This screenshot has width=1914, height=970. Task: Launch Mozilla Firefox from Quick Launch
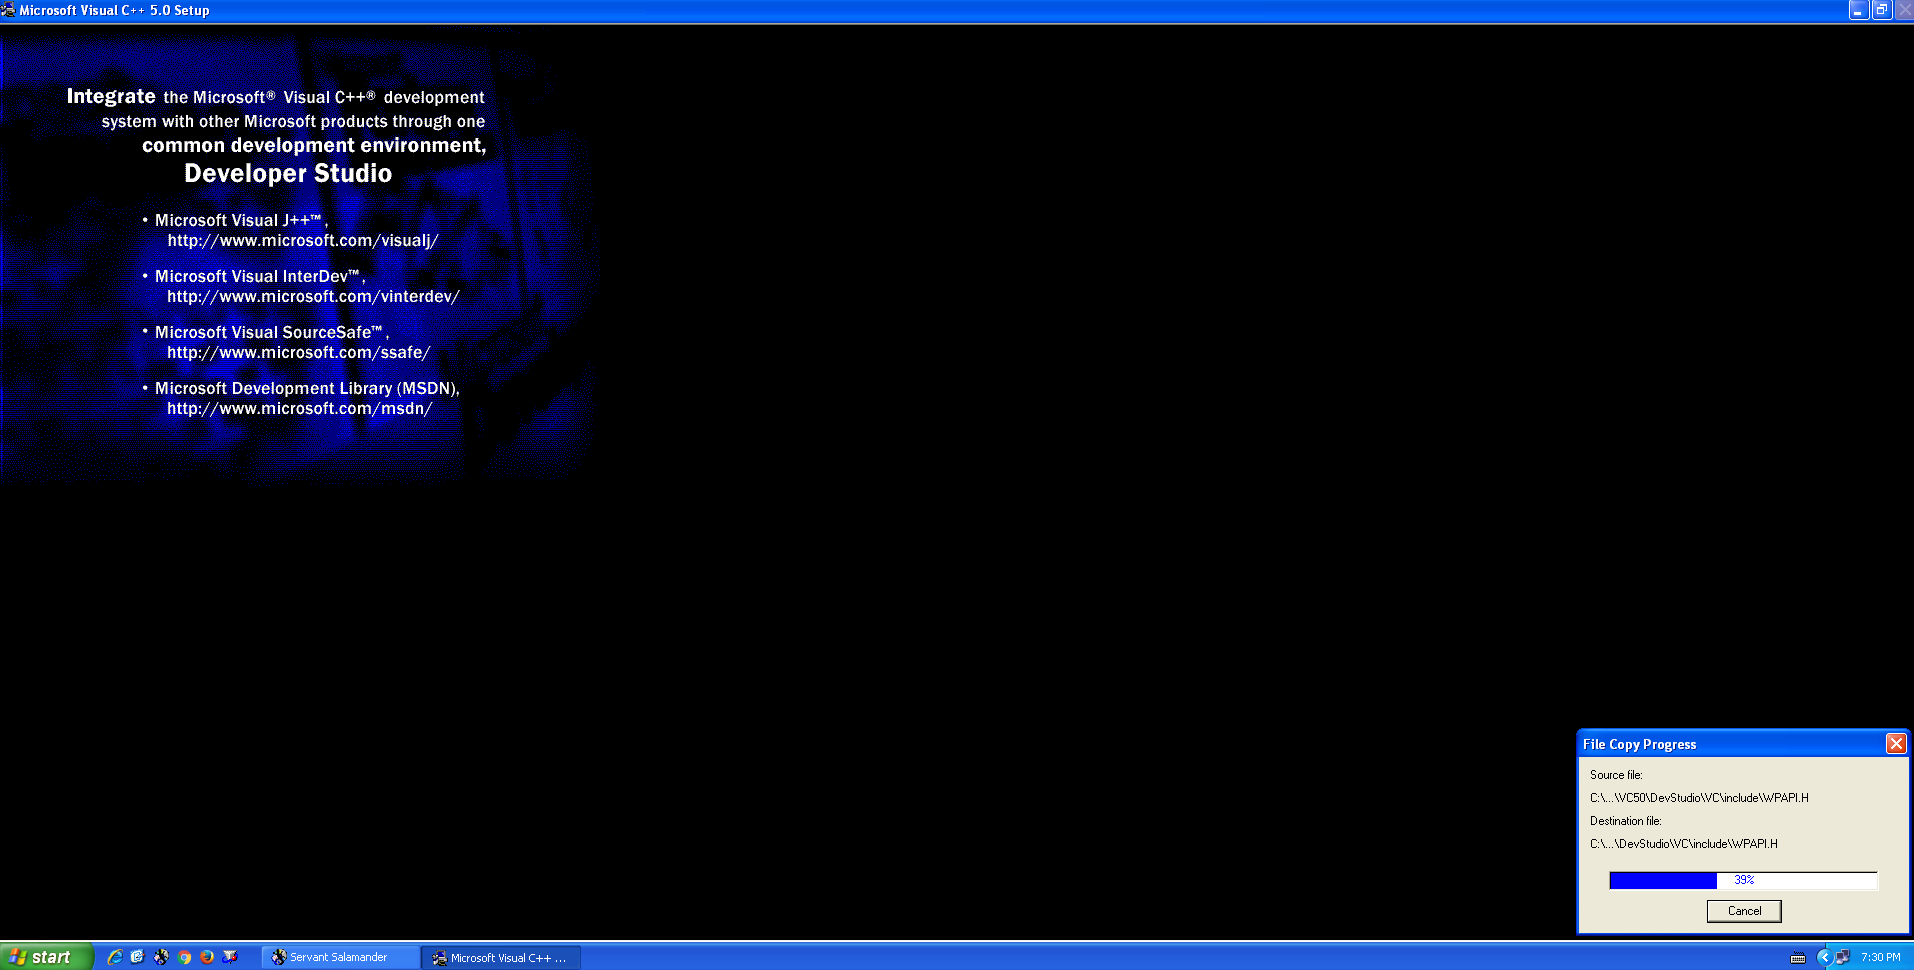(207, 957)
